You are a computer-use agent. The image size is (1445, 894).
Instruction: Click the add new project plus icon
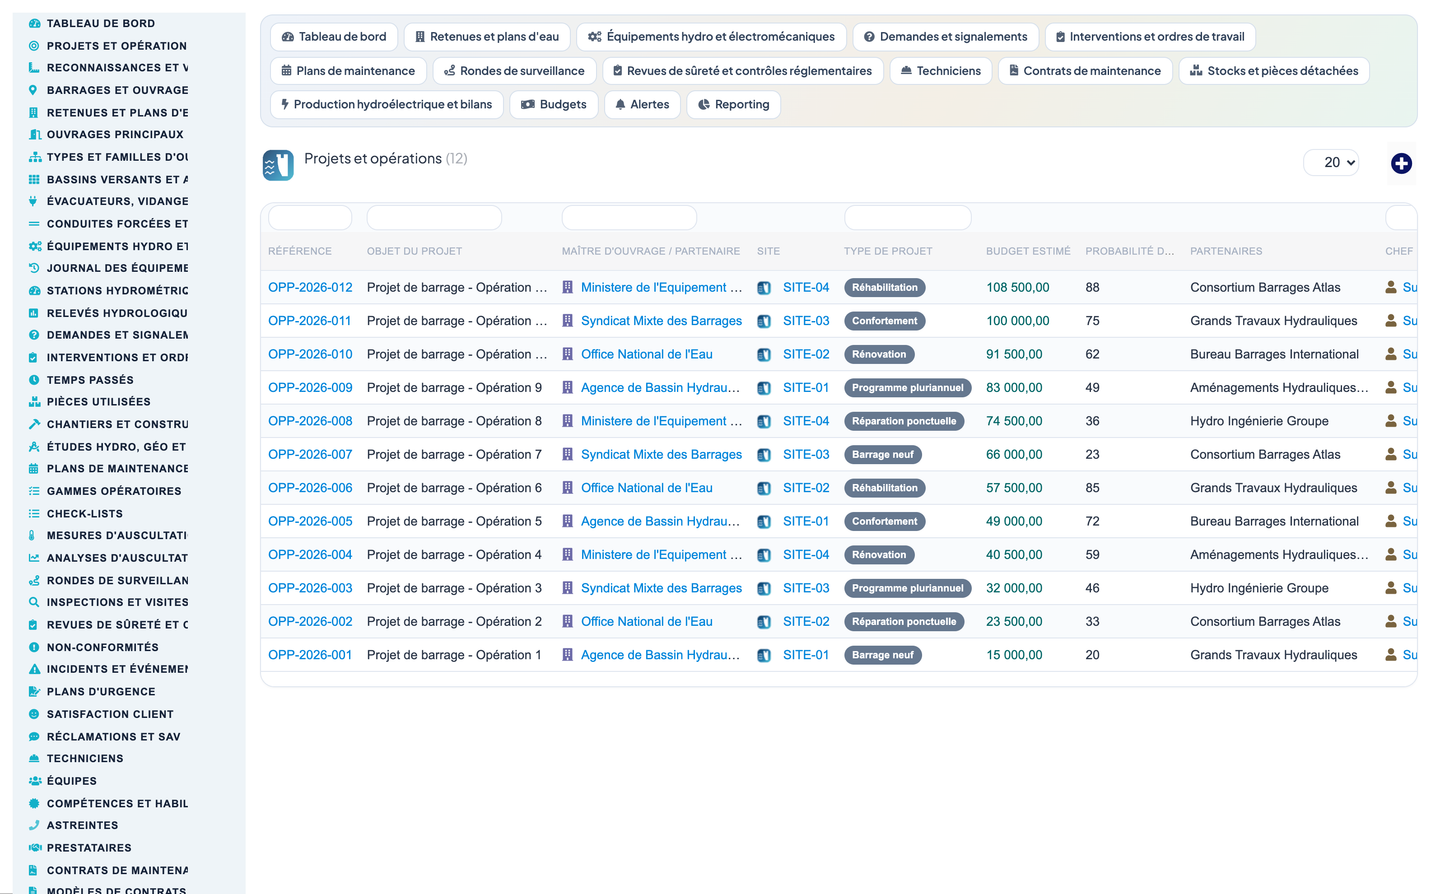pyautogui.click(x=1401, y=163)
